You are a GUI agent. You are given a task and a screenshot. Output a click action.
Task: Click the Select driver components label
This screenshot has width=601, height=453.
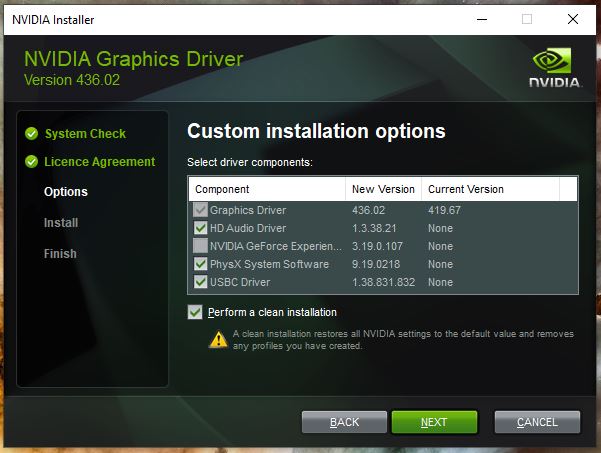click(x=250, y=162)
